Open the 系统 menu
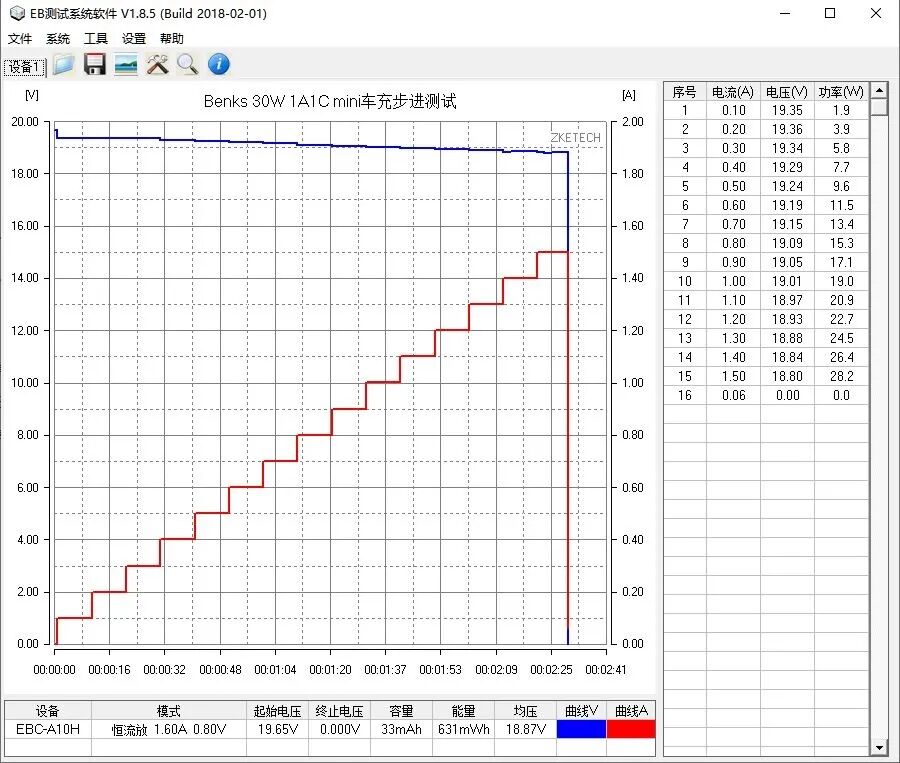The width and height of the screenshot is (900, 763). (x=57, y=38)
